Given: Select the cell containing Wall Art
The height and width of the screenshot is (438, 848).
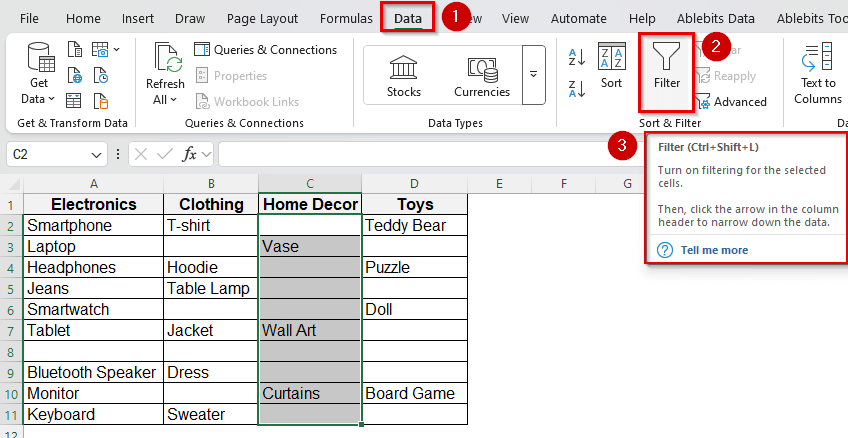Looking at the screenshot, I should click(310, 330).
